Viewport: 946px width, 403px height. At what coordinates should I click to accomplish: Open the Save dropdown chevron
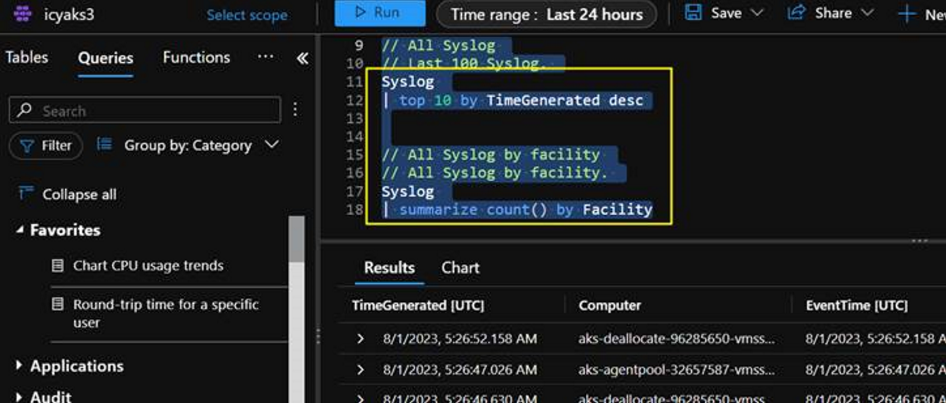coord(757,13)
